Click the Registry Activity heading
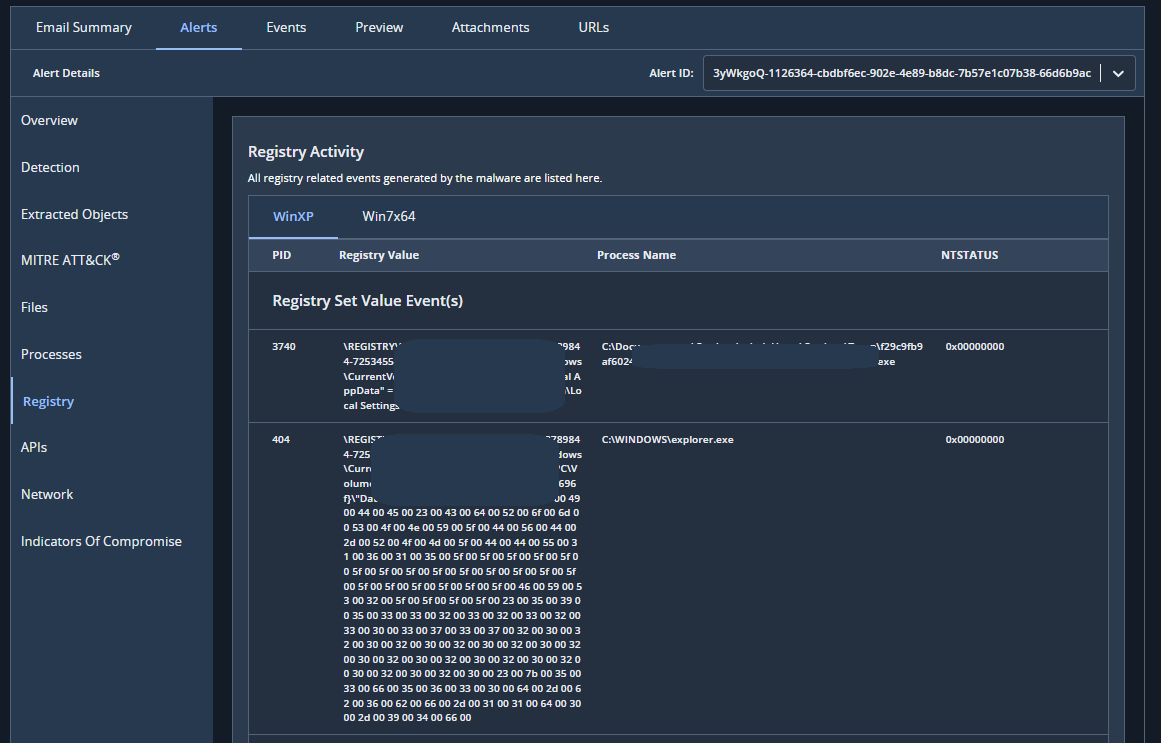The width and height of the screenshot is (1161, 743). pos(306,152)
